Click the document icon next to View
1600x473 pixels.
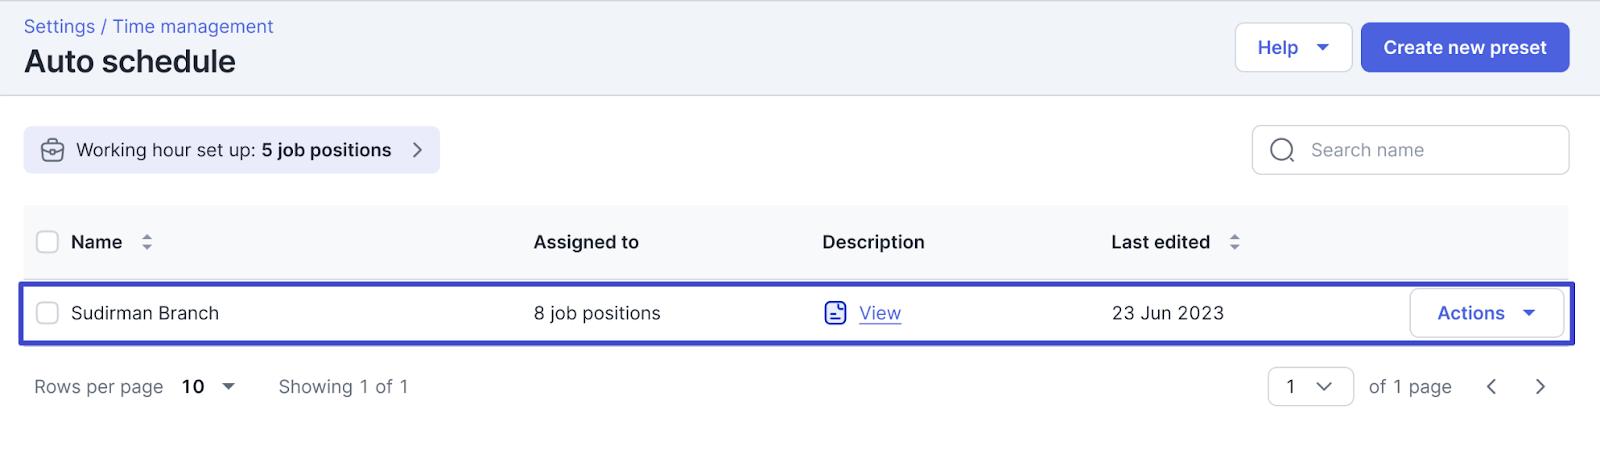(835, 313)
